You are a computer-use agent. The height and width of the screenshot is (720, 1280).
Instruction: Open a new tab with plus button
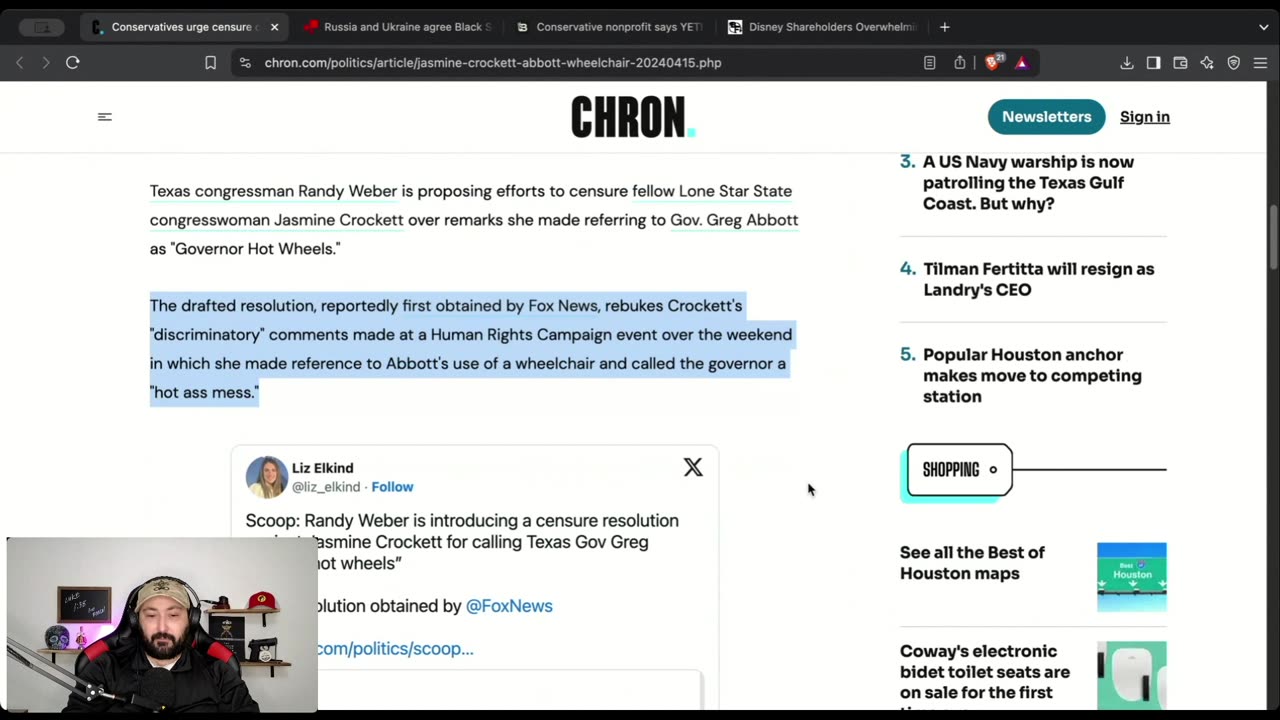point(944,27)
